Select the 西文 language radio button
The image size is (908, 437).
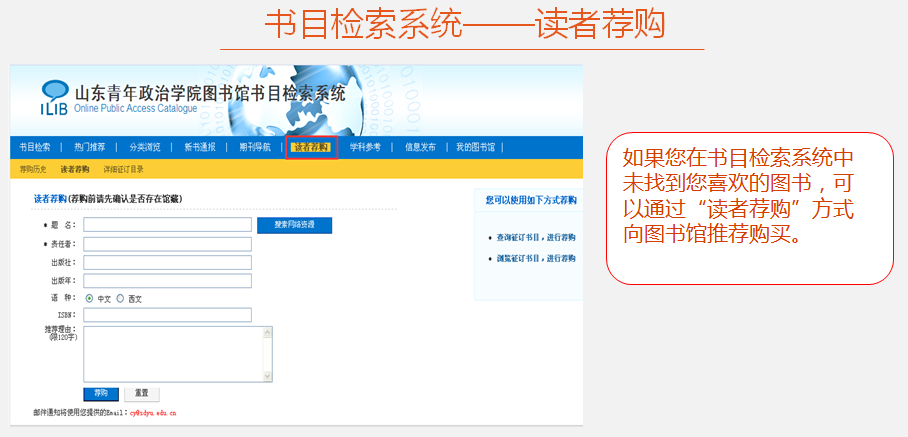point(121,298)
